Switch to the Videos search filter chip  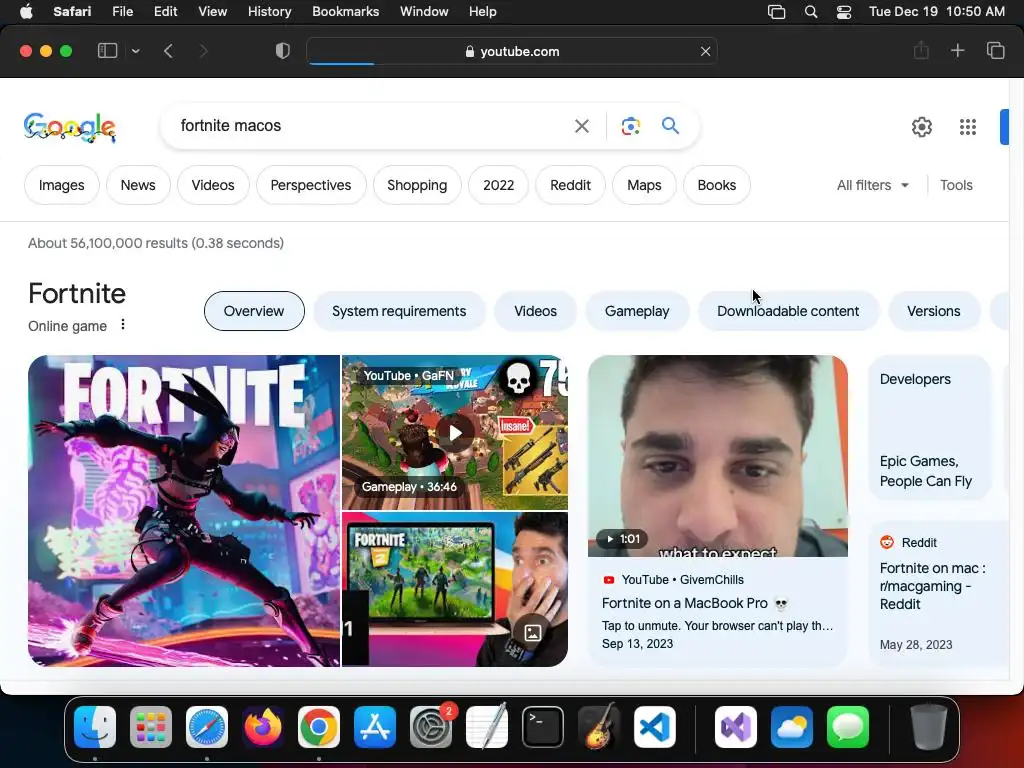(x=213, y=185)
